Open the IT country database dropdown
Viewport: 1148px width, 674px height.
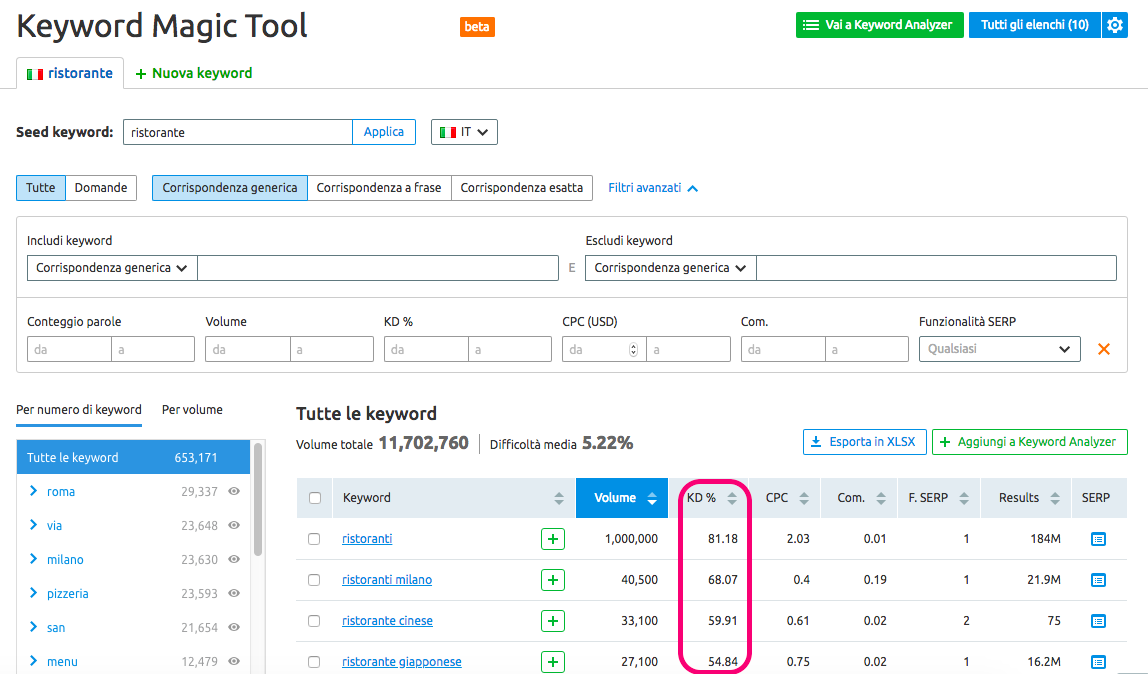[464, 132]
